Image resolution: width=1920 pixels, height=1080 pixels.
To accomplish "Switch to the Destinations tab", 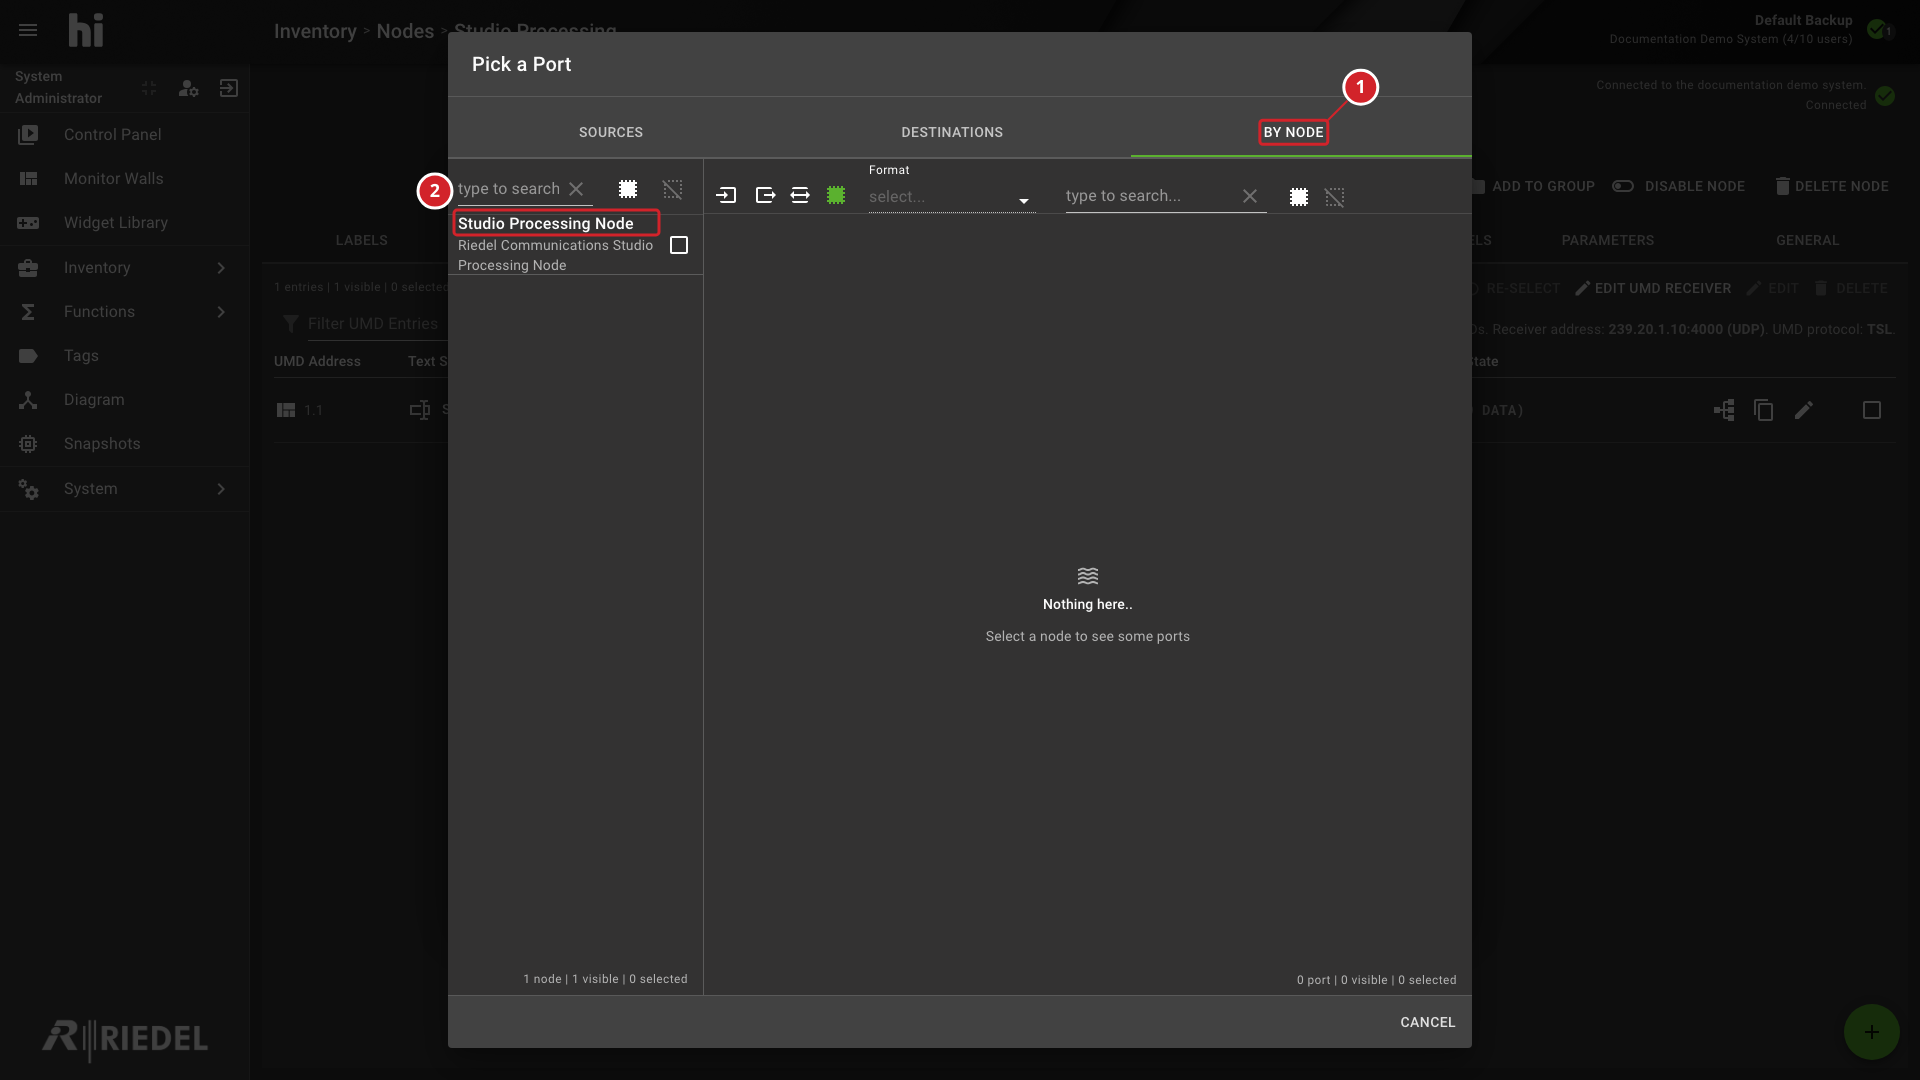I will [x=952, y=132].
